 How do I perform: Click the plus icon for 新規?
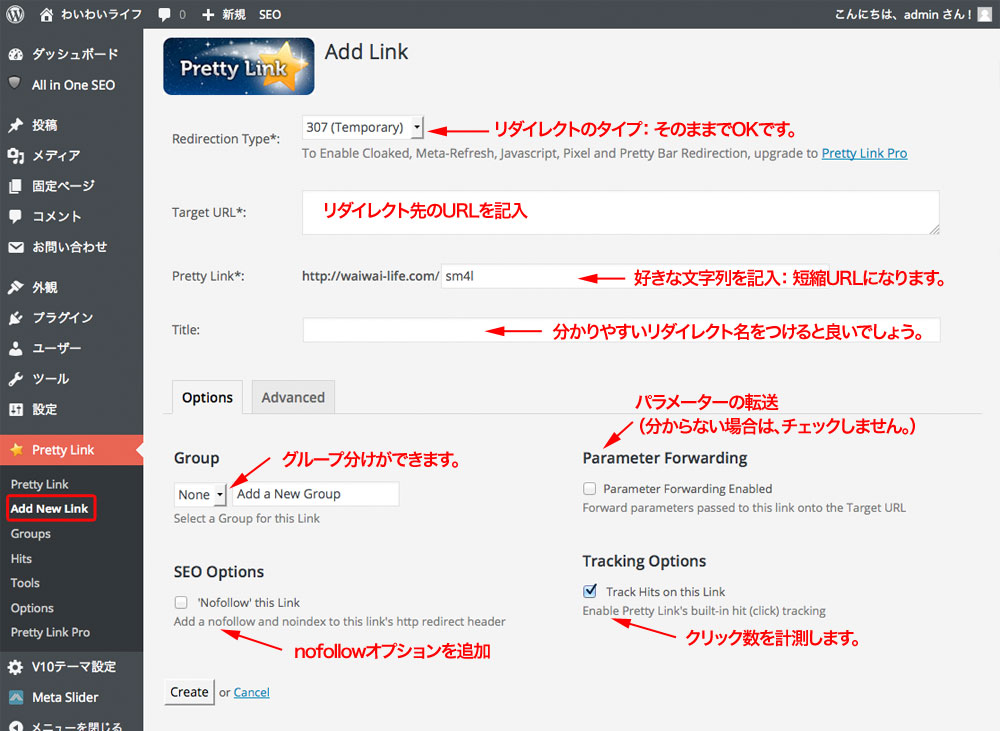(x=208, y=15)
